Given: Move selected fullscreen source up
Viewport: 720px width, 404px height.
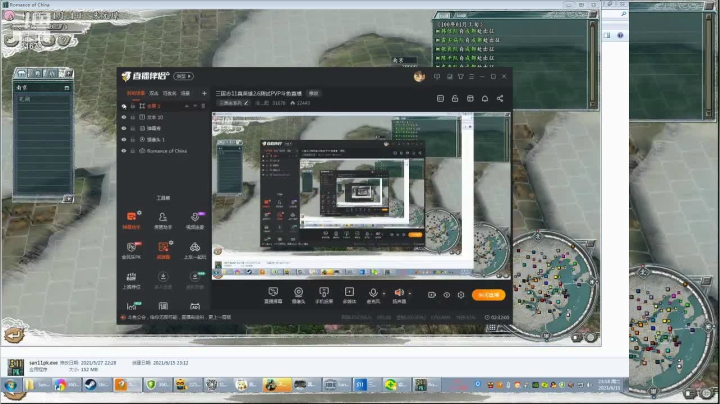Looking at the screenshot, I should [x=186, y=106].
